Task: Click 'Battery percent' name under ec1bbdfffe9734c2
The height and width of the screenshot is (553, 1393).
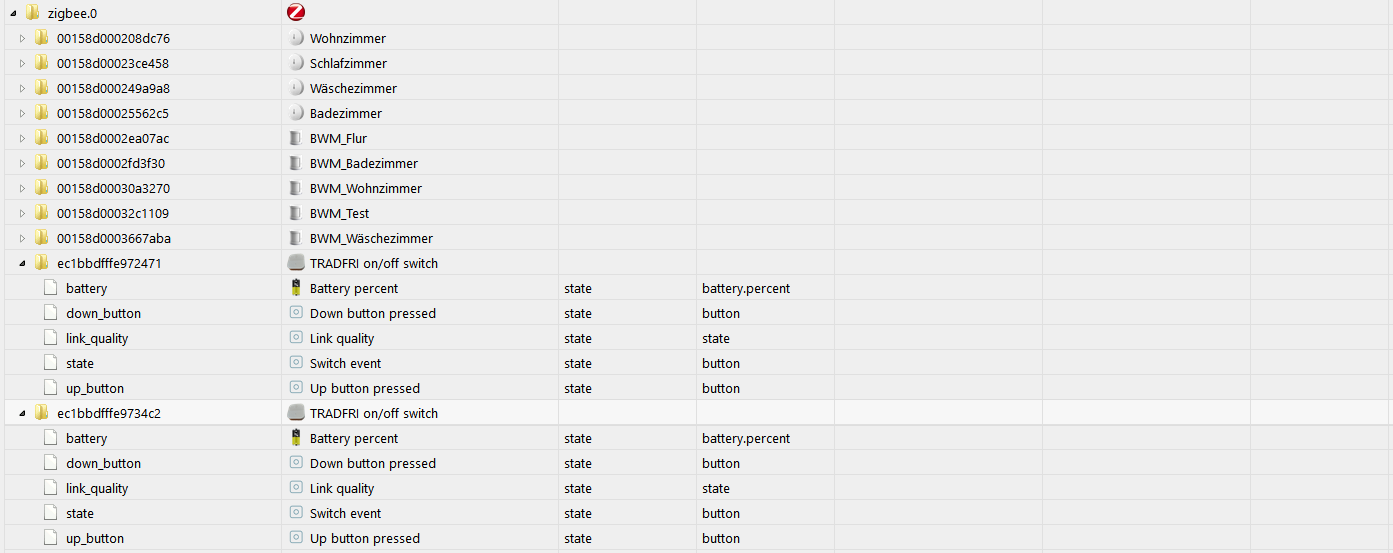Action: click(353, 438)
